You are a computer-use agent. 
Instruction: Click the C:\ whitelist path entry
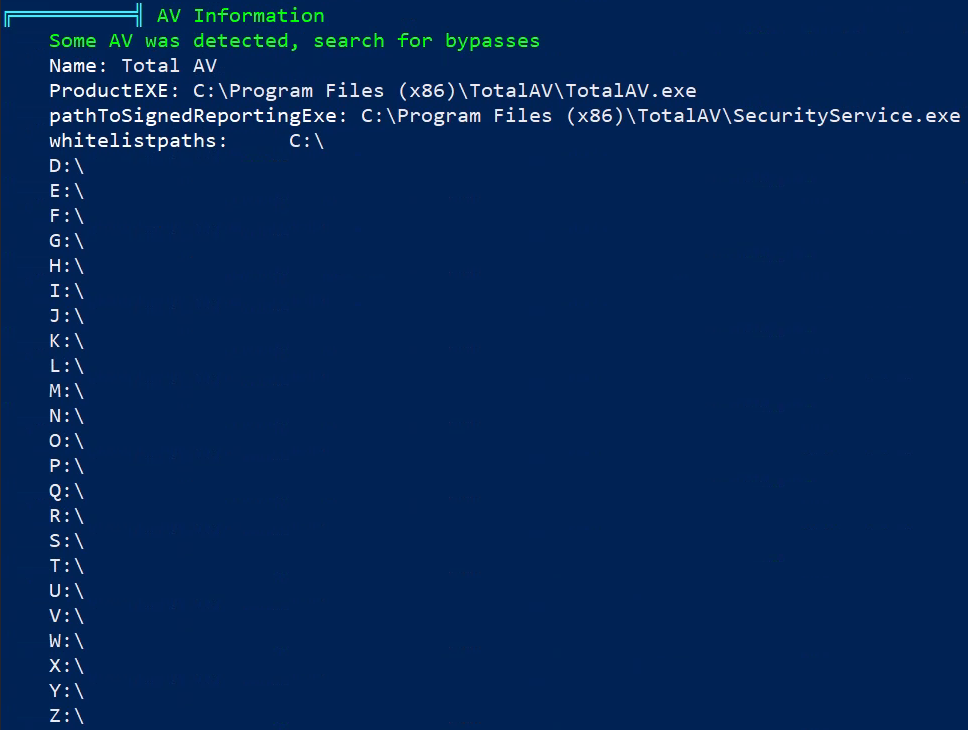306,141
